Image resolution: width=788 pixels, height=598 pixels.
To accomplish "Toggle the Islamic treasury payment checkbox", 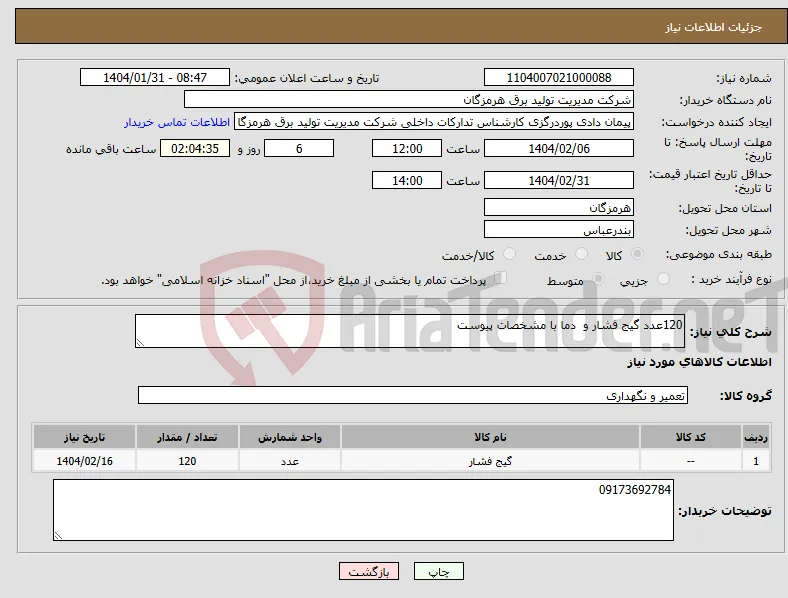I will tap(501, 277).
